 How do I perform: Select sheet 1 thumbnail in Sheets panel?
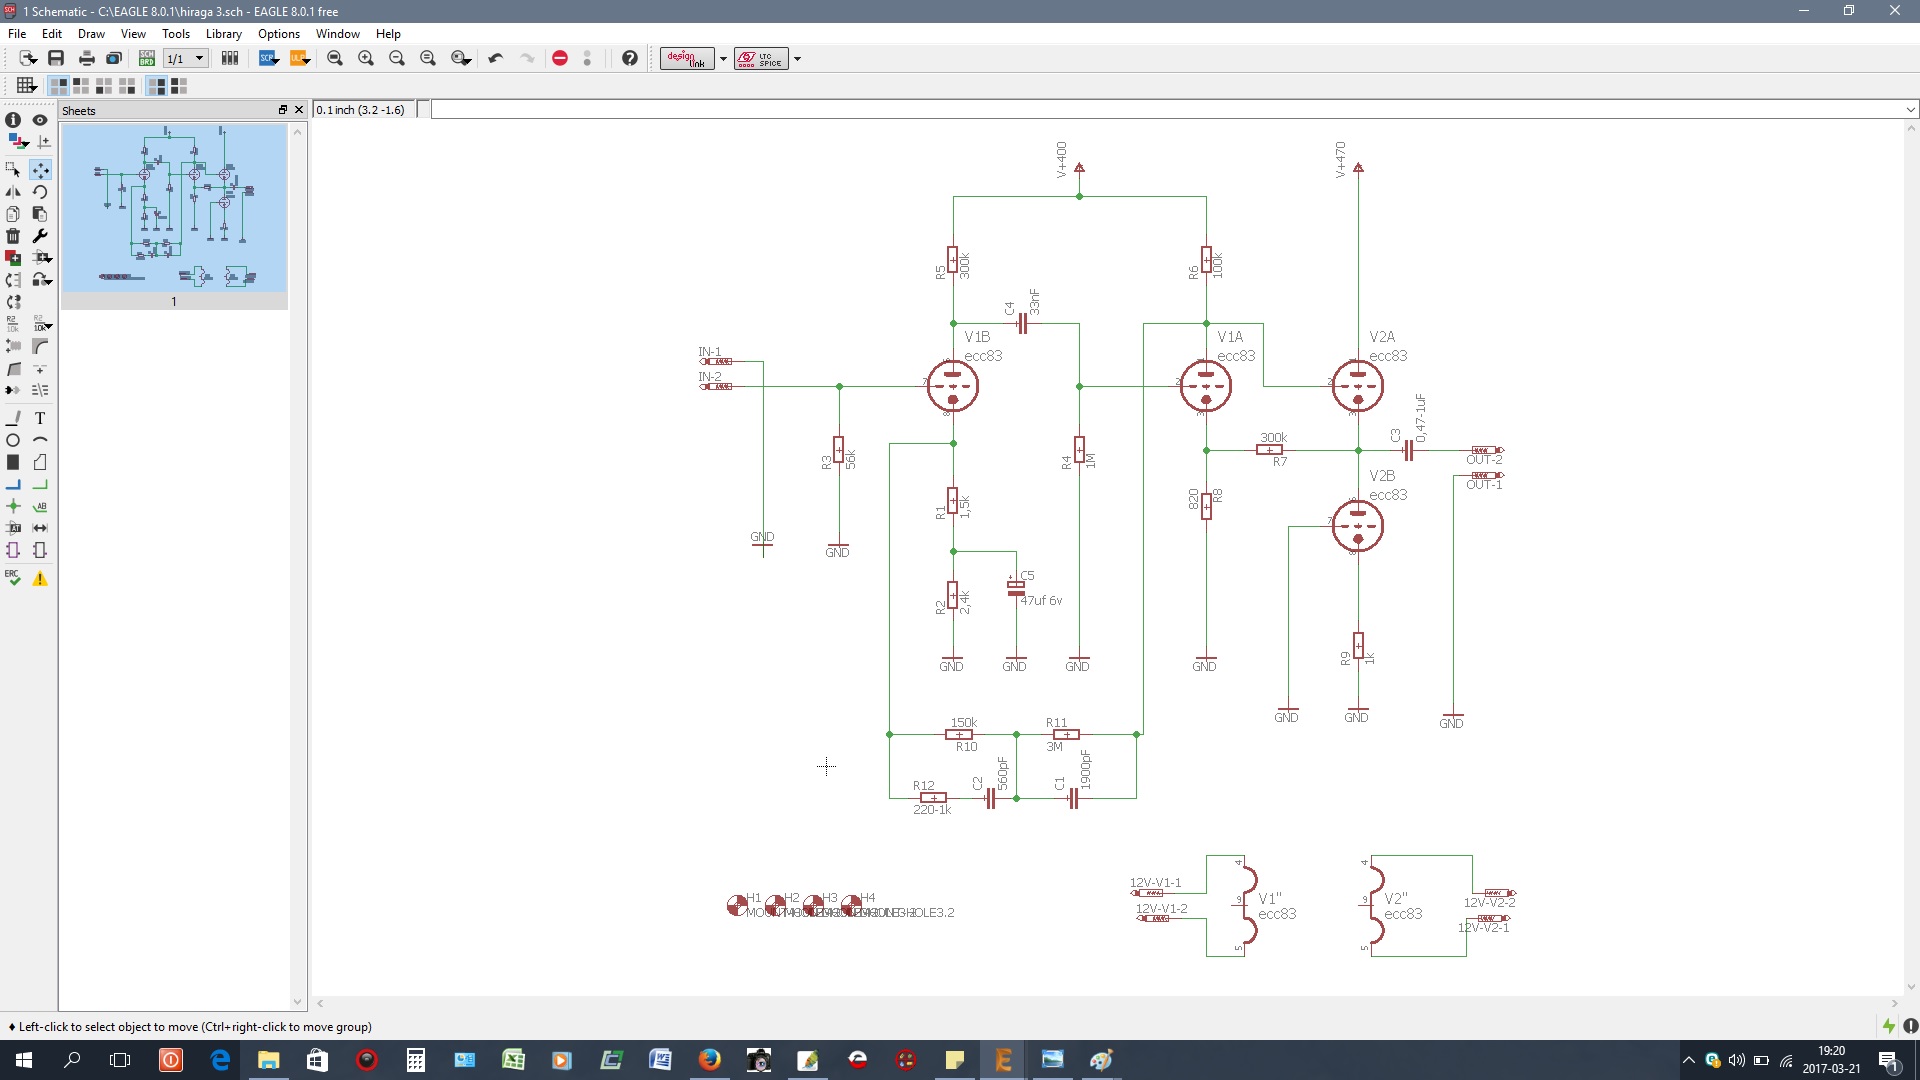[x=174, y=209]
